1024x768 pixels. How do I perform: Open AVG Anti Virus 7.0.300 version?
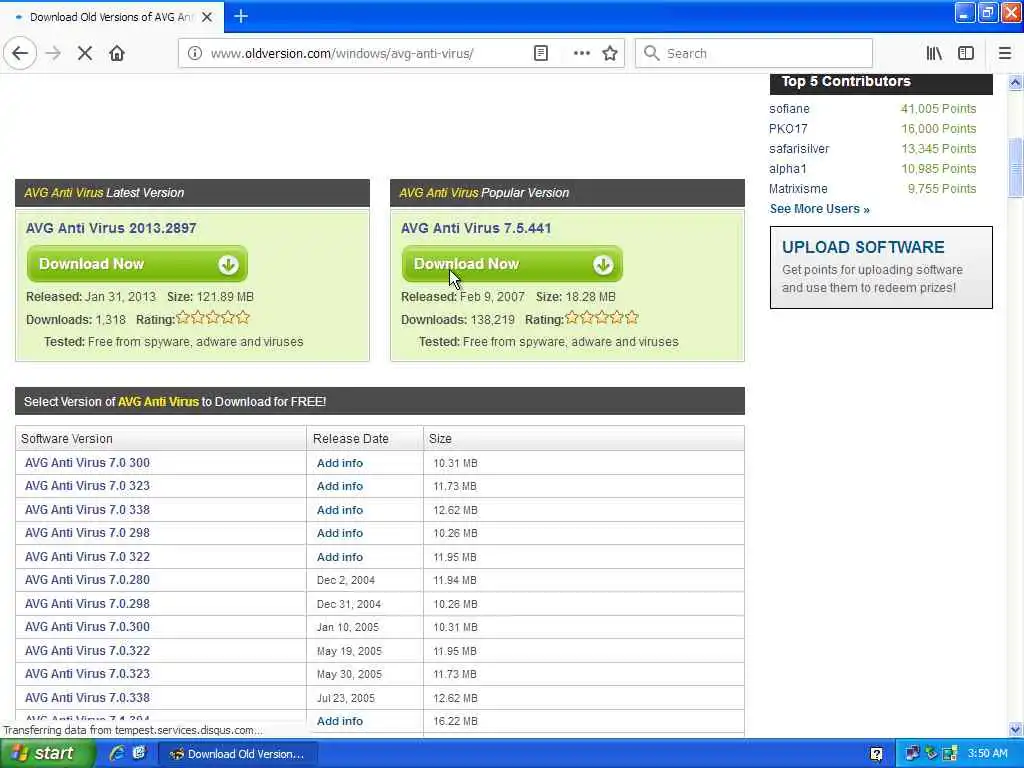(87, 627)
